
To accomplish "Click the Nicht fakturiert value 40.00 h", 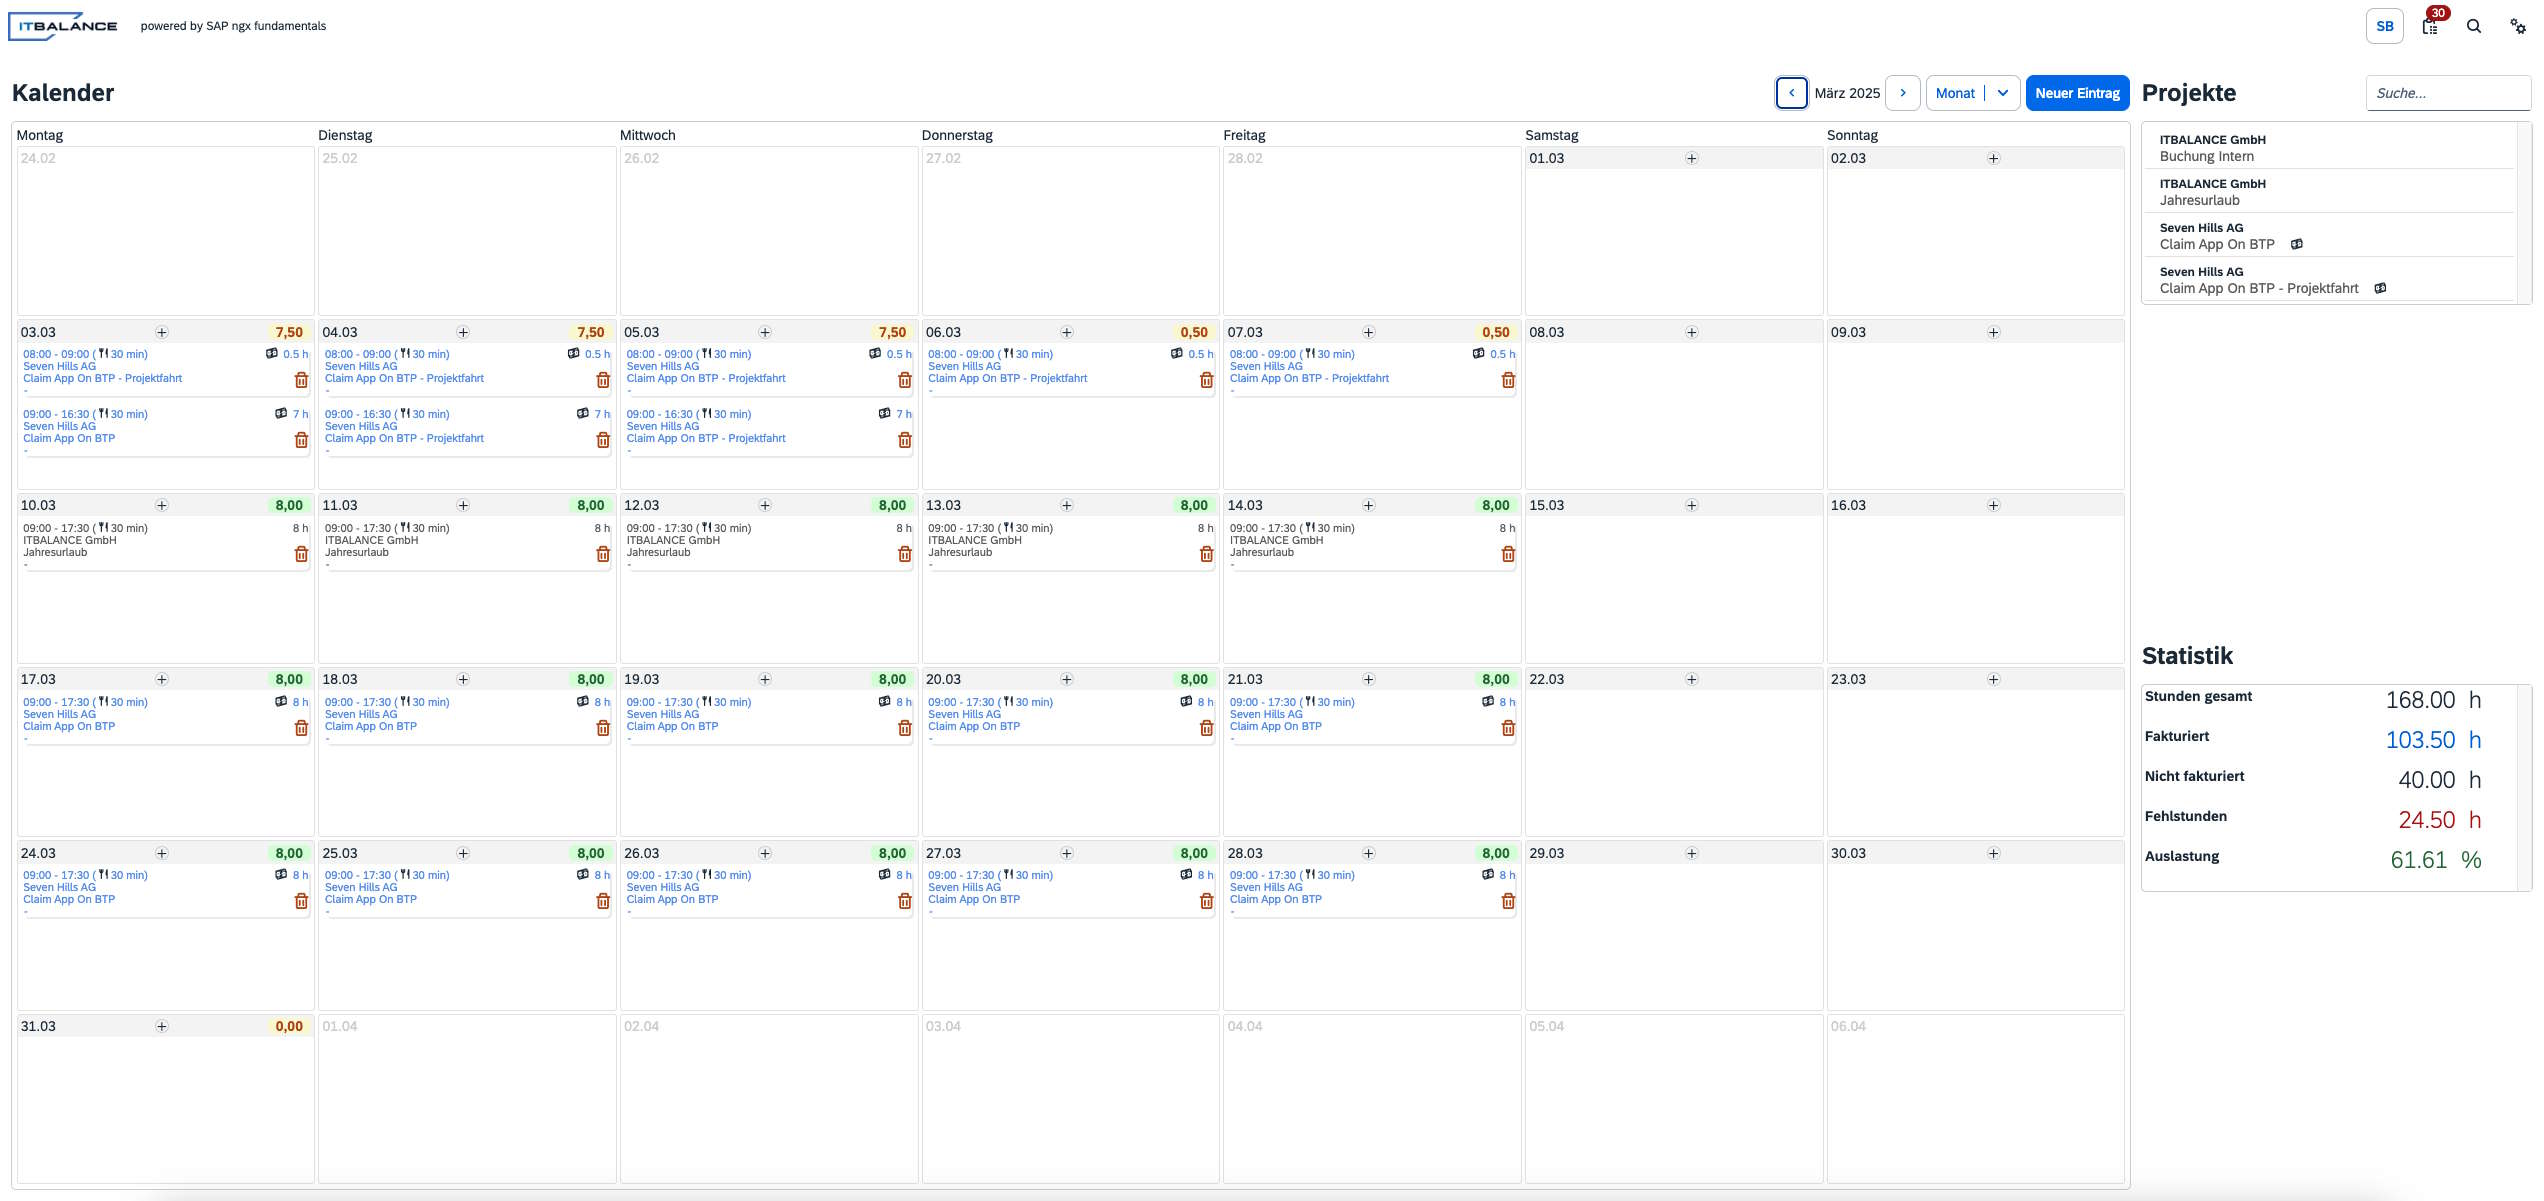I will coord(2439,780).
